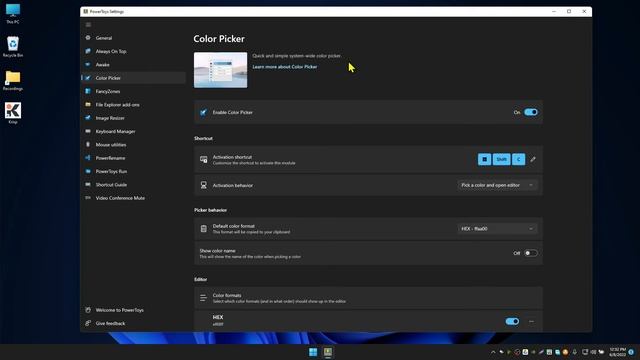Toggle the HEX color format switch
Screen dimensions: 640x360
(x=512, y=321)
